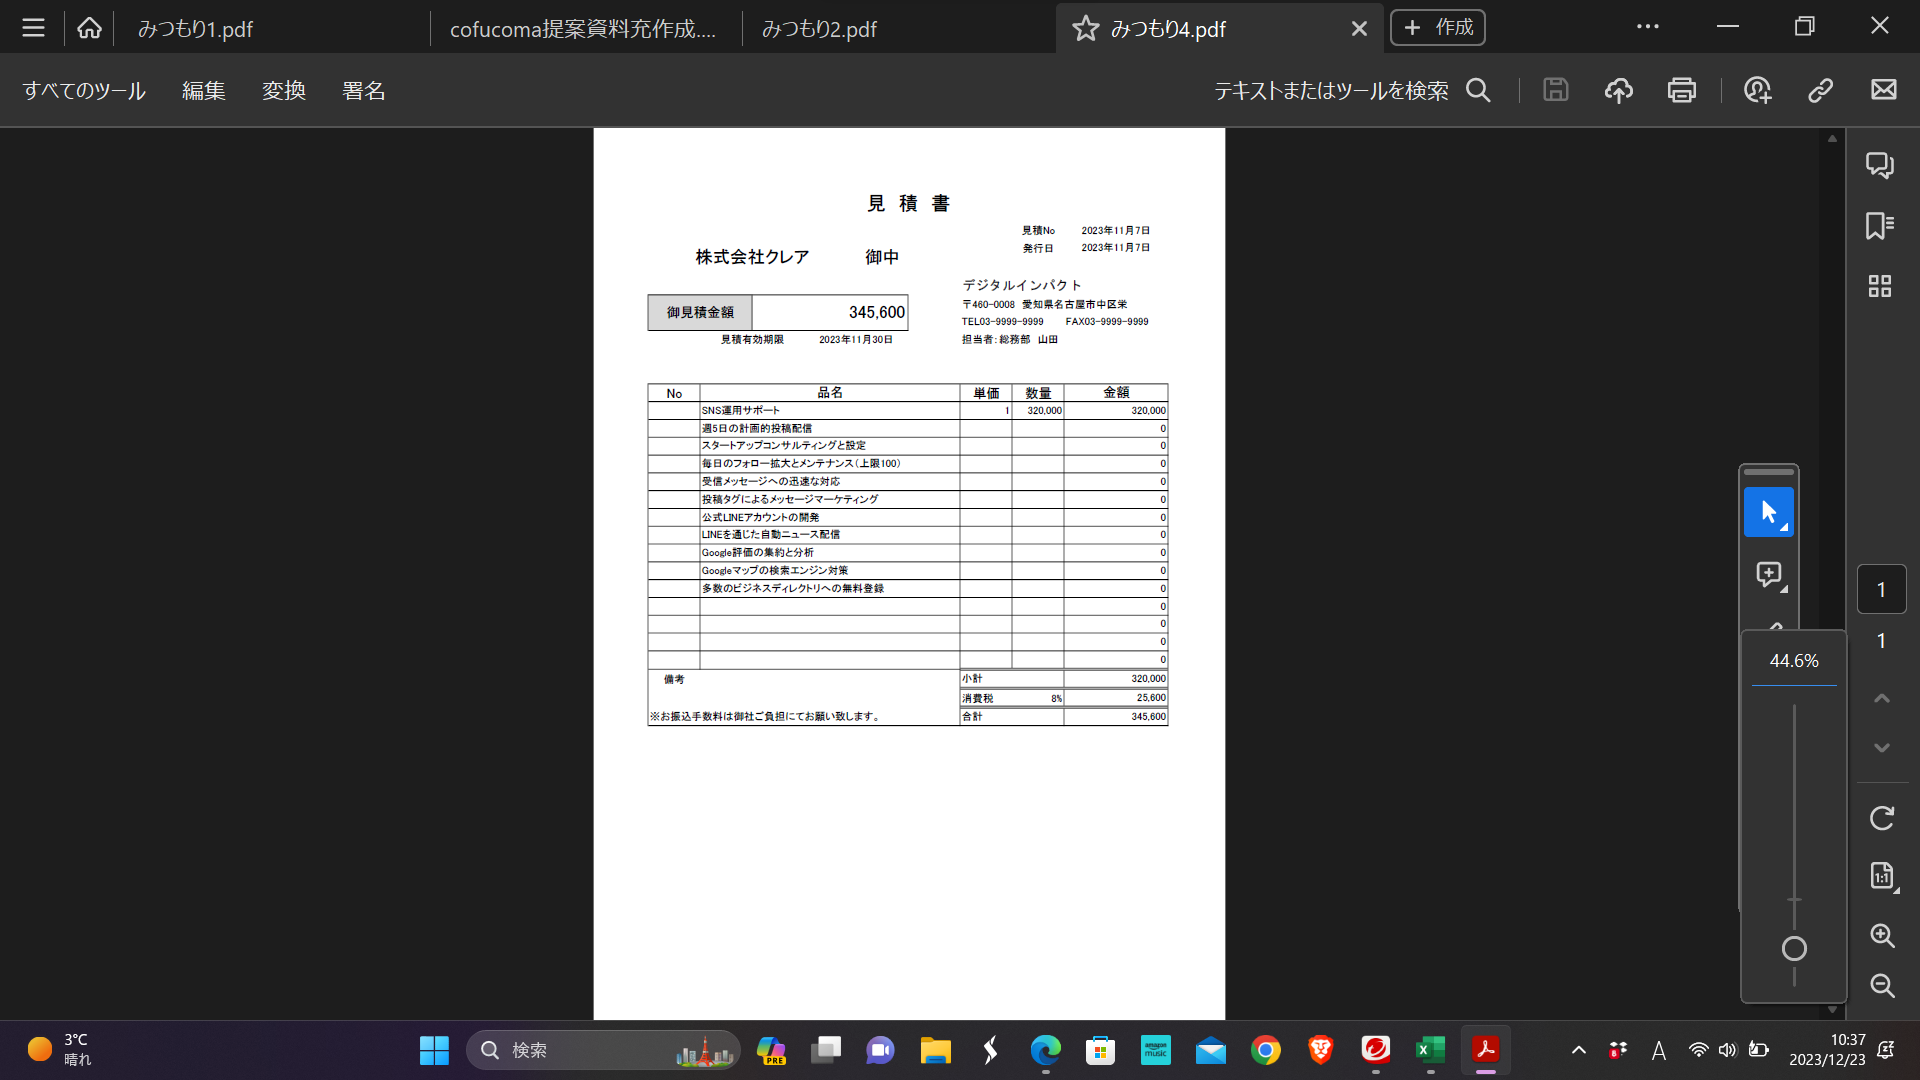Open page thumbnails grid icon
This screenshot has width=1920, height=1080.
coord(1879,287)
